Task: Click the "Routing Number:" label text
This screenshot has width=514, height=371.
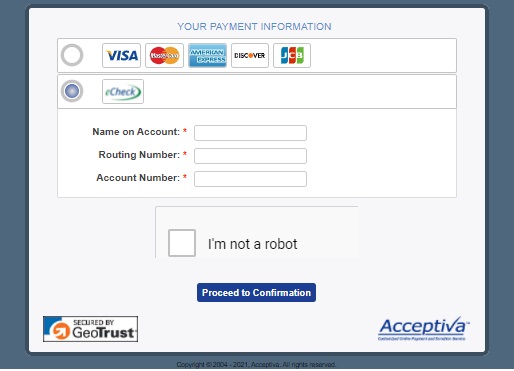Action: click(139, 155)
